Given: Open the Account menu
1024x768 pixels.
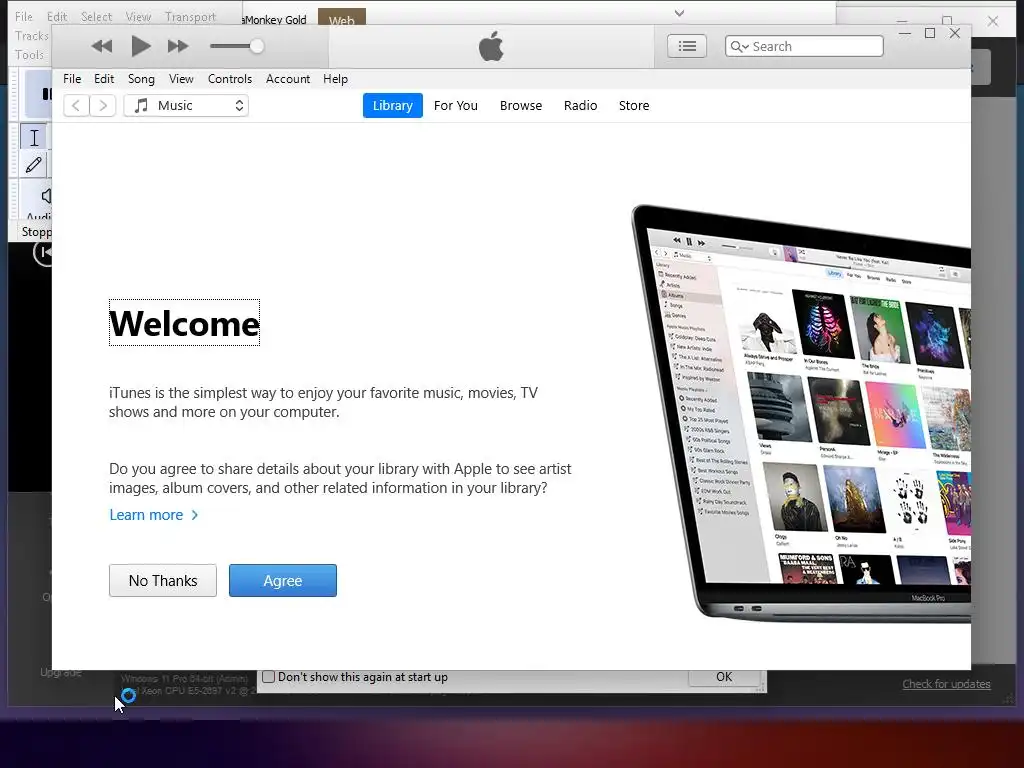Looking at the screenshot, I should pyautogui.click(x=288, y=79).
